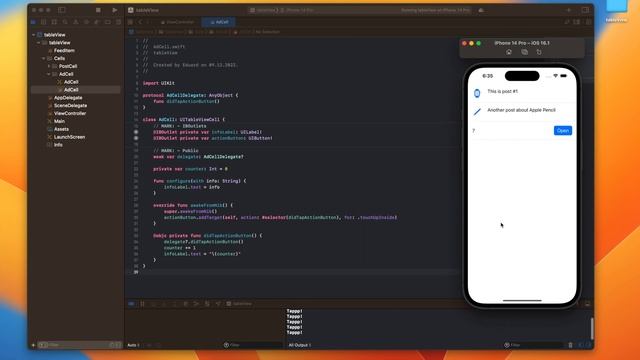This screenshot has height=360, width=640.
Task: Tap 'Another post about Apple Pencil' row
Action: point(522,111)
